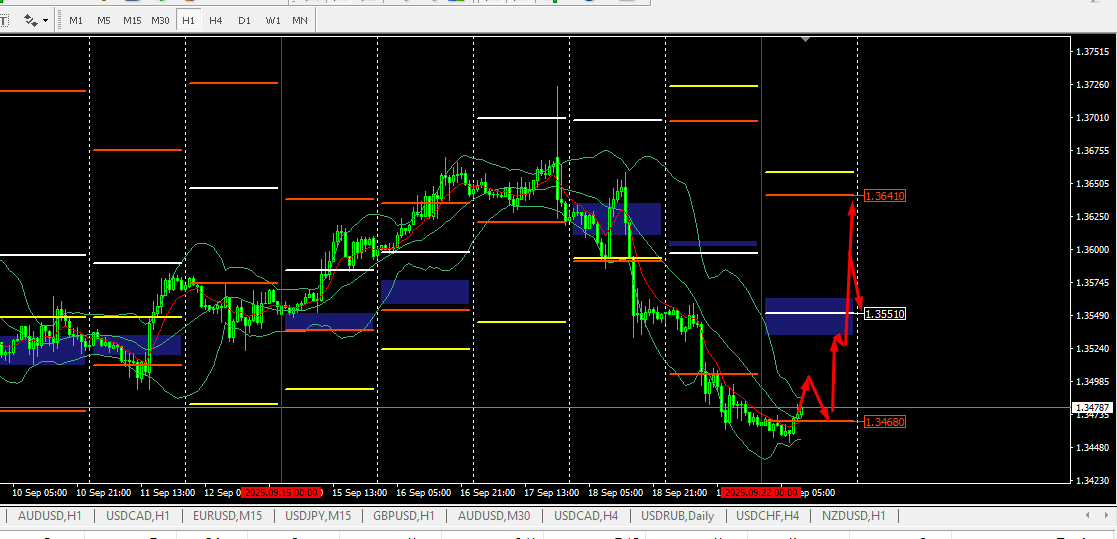Click the 1.36000 price scale value
The width and height of the screenshot is (1117, 539).
click(1093, 250)
